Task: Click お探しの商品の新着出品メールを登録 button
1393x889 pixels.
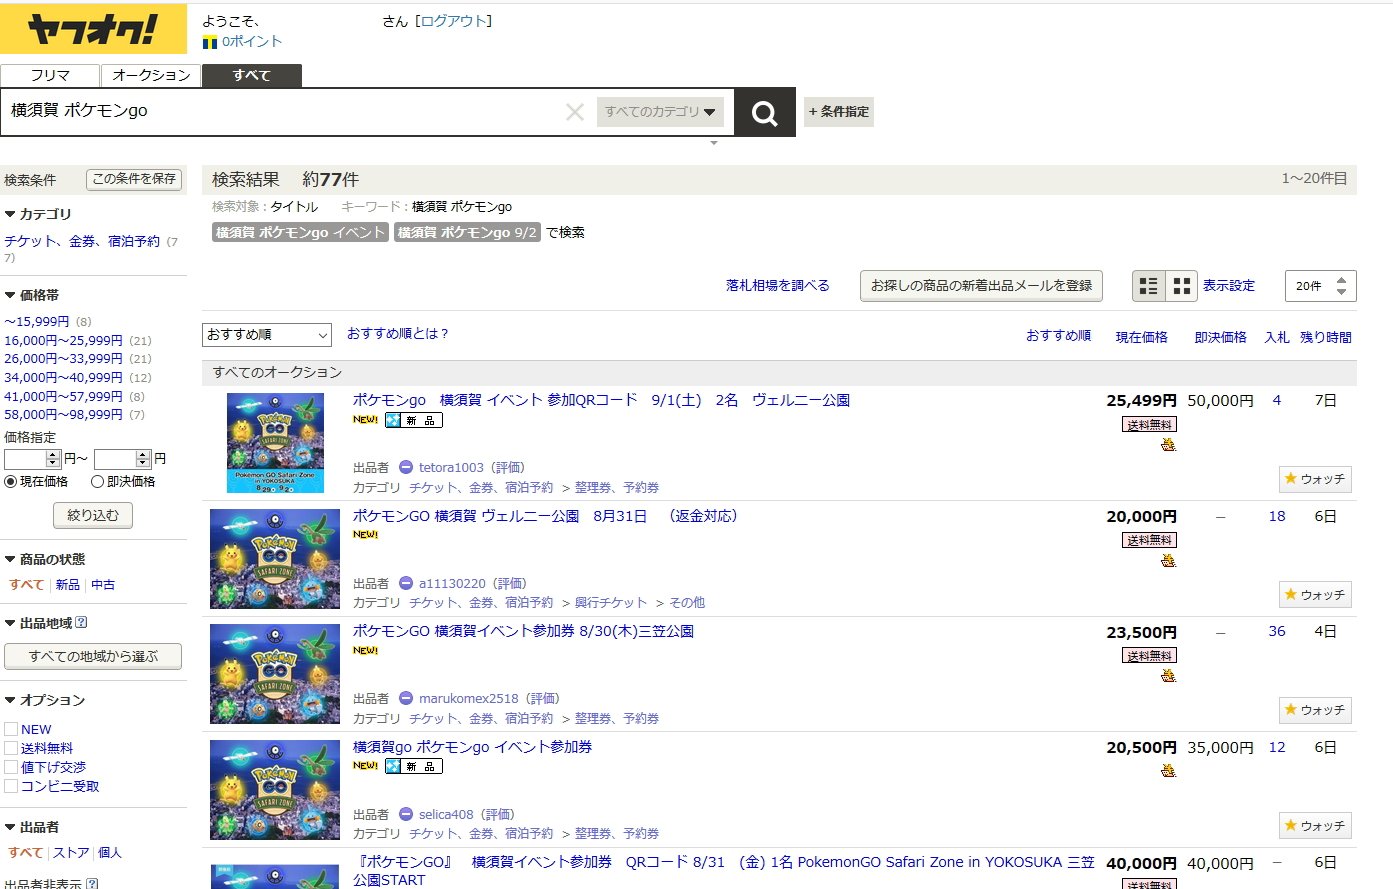Action: pos(981,285)
